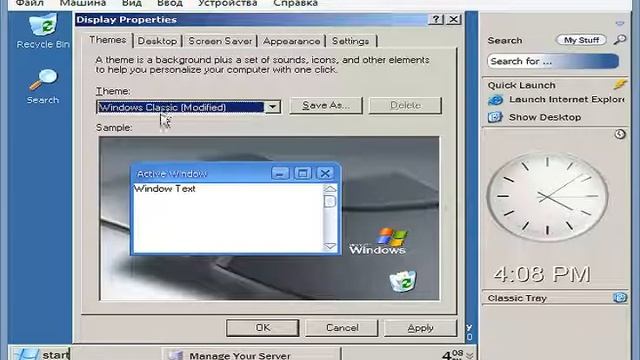Click the theme sample preview image
This screenshot has height=360, width=640.
(269, 218)
